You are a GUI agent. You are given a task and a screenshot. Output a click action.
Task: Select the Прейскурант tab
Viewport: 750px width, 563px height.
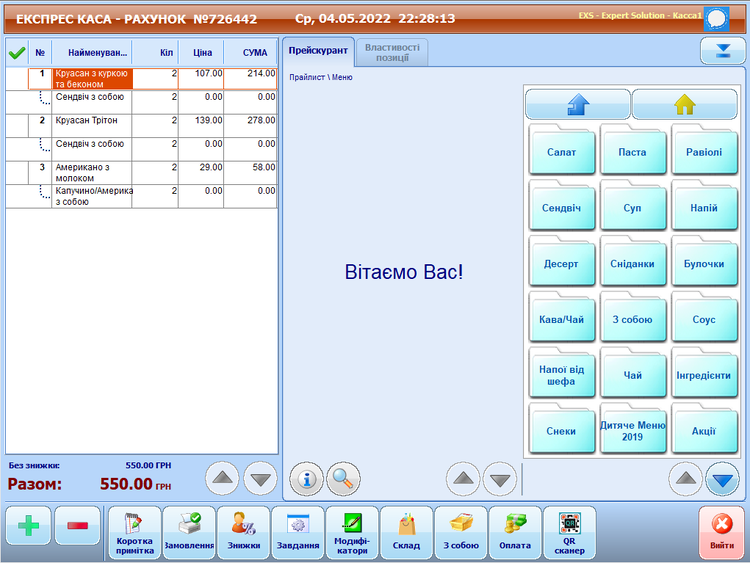[318, 50]
